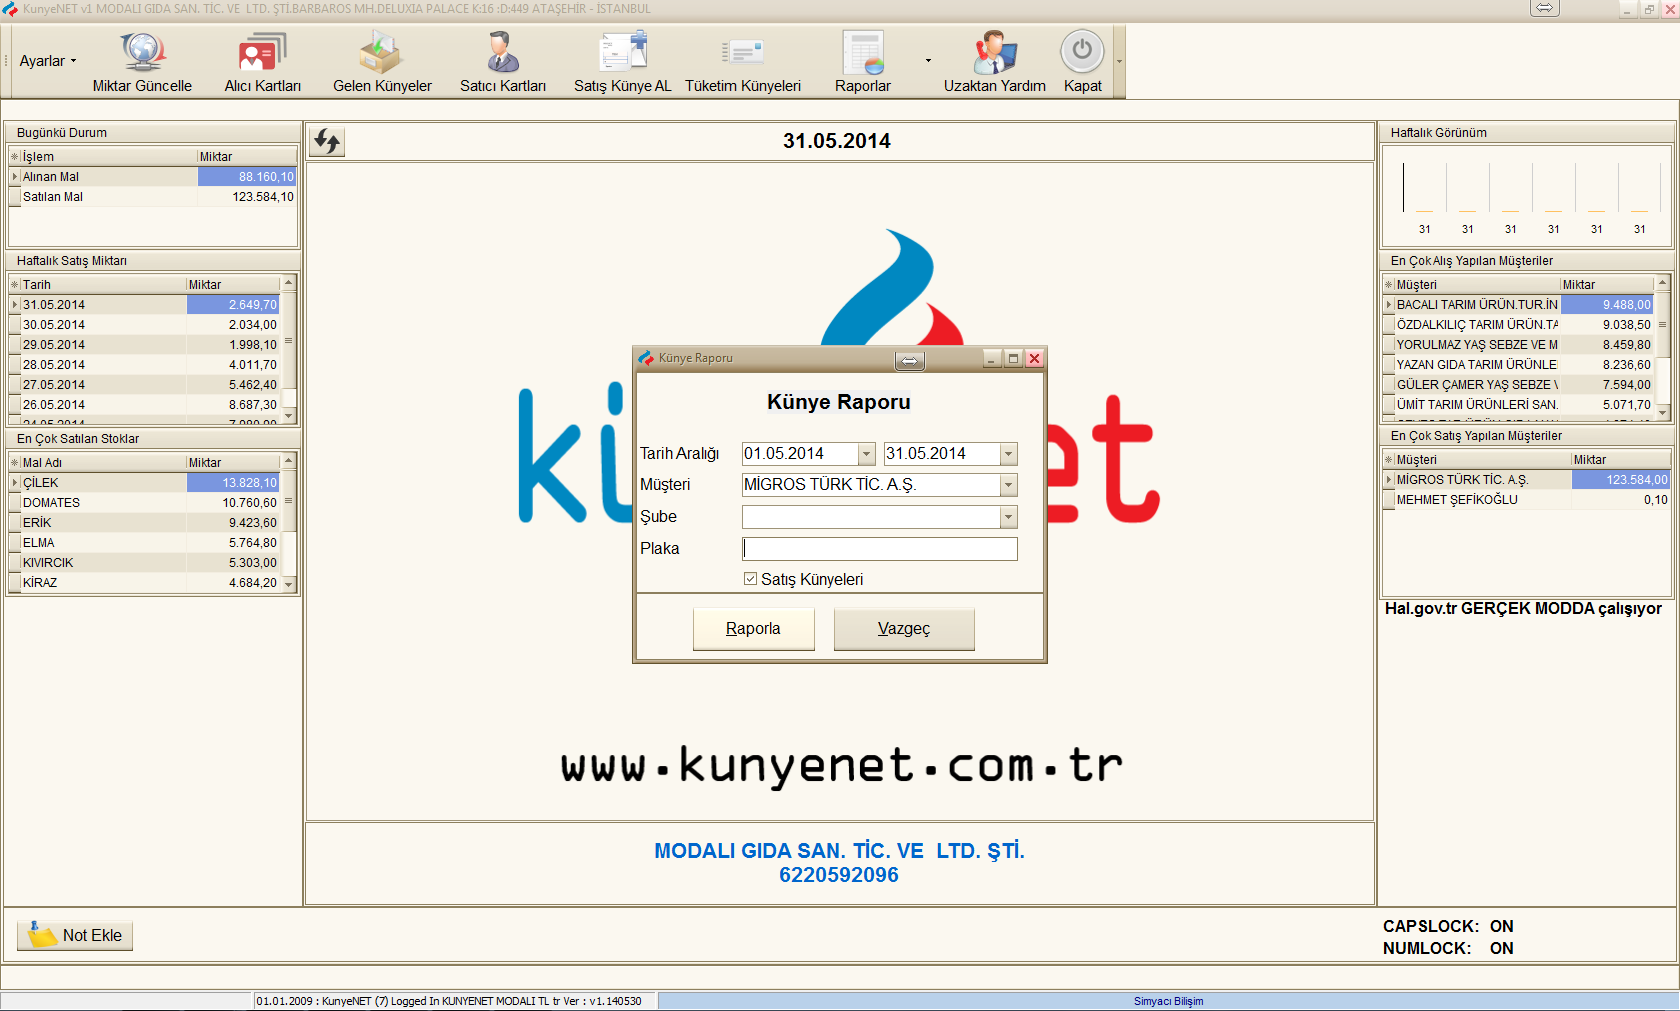Select the MİGROS TÜRK TİC. A.Ş. sales customer row

click(x=1526, y=480)
